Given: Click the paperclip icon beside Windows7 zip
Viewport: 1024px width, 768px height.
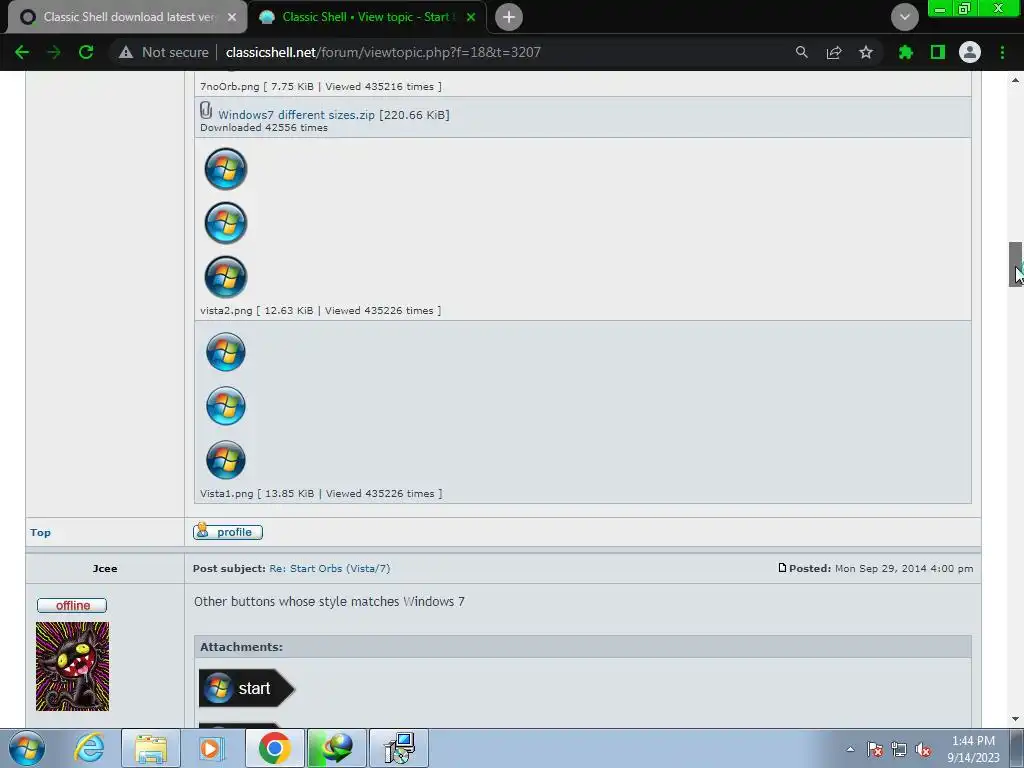Looking at the screenshot, I should (x=206, y=110).
